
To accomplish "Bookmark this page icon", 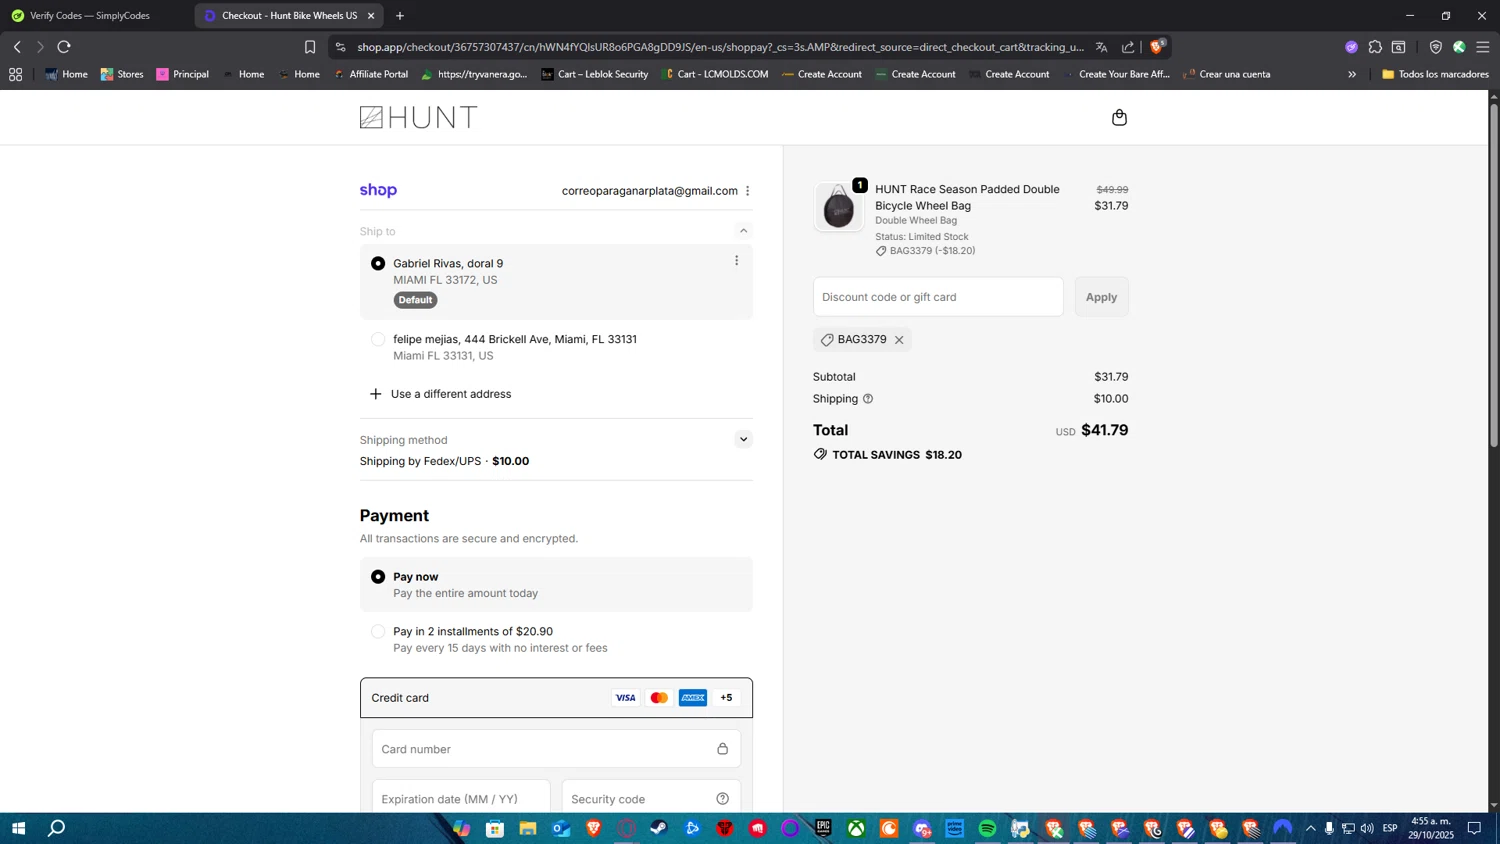I will click(x=310, y=47).
